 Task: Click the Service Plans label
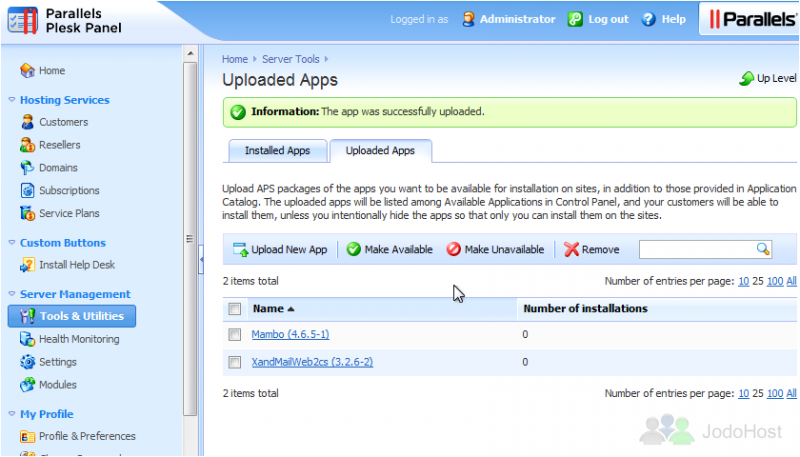69,213
